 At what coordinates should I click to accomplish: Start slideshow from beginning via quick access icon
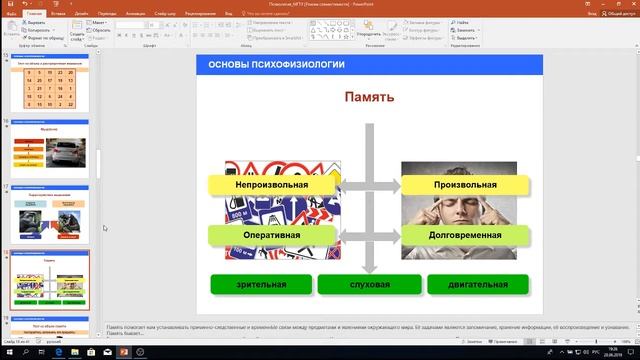click(x=56, y=4)
